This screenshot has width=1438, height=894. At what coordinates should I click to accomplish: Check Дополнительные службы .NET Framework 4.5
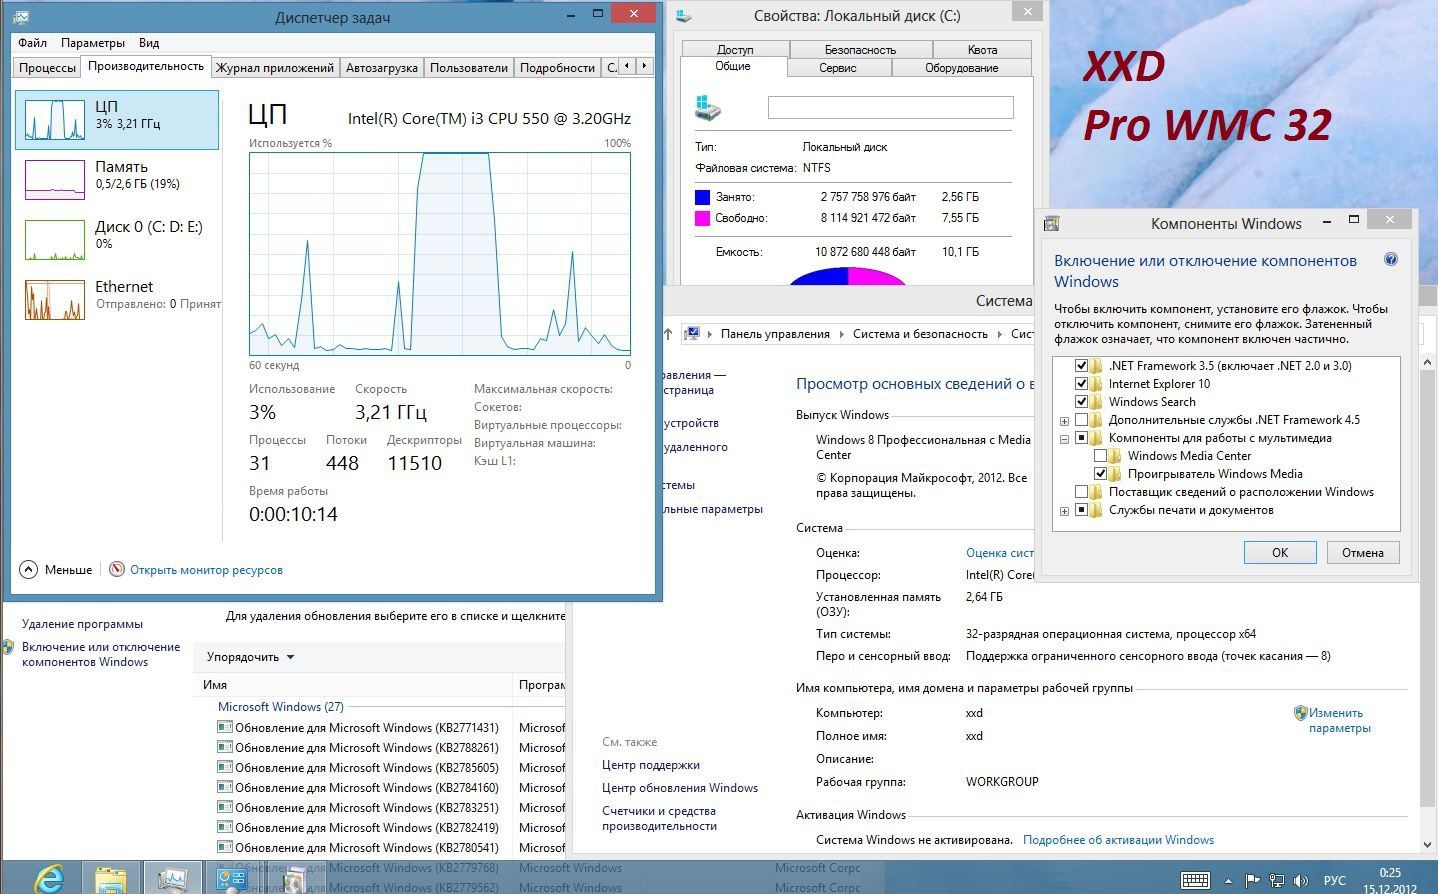point(1081,420)
